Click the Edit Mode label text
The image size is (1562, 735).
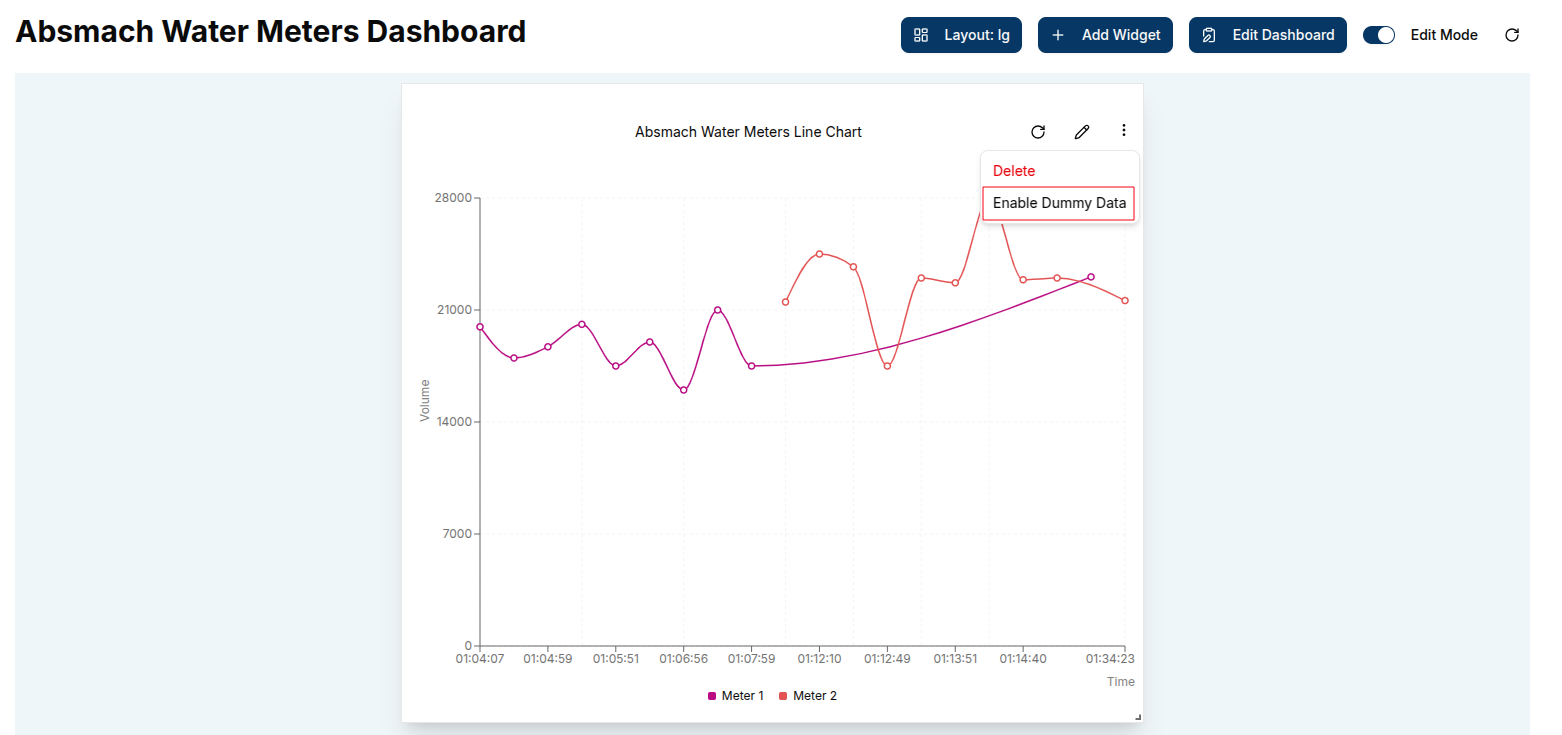pyautogui.click(x=1444, y=35)
